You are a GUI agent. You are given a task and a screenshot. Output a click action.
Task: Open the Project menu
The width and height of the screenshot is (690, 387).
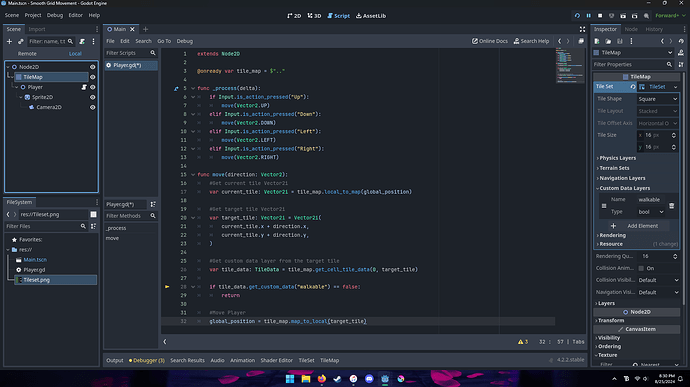point(33,15)
